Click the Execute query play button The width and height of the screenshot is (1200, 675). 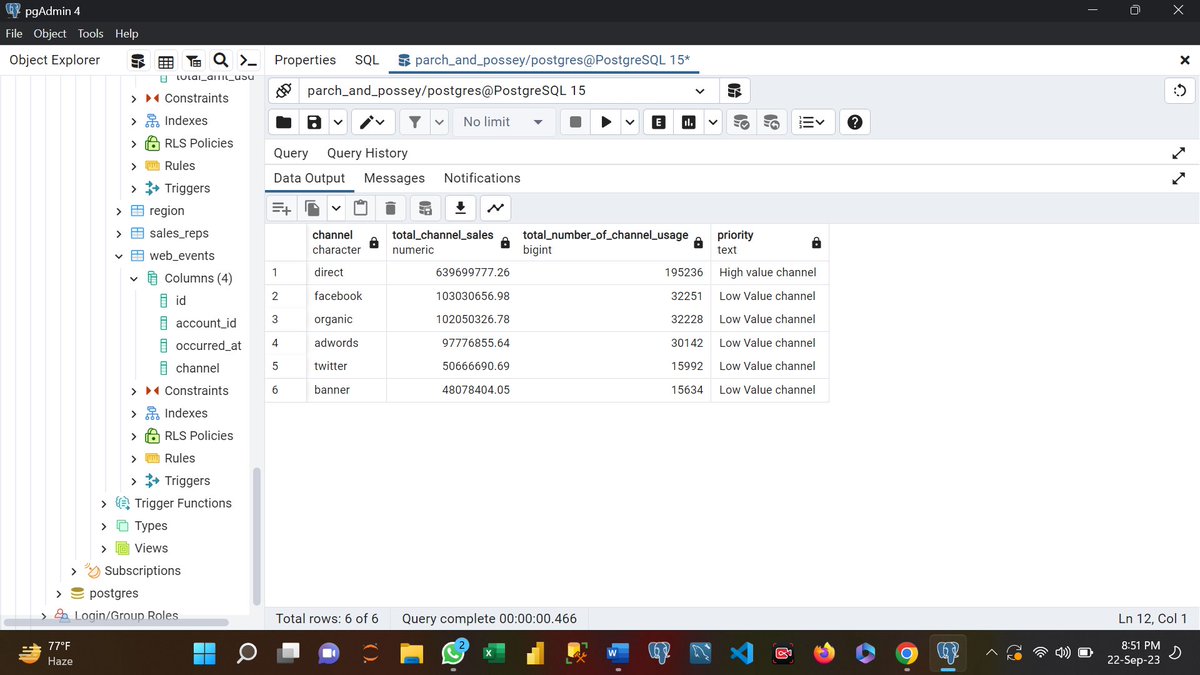pos(605,122)
